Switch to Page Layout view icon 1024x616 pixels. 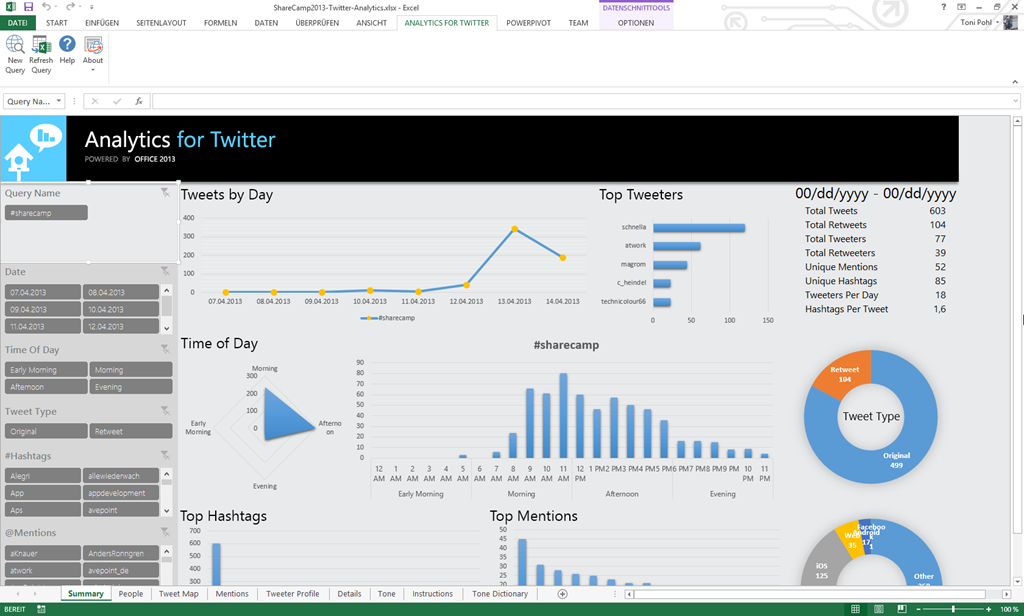879,609
